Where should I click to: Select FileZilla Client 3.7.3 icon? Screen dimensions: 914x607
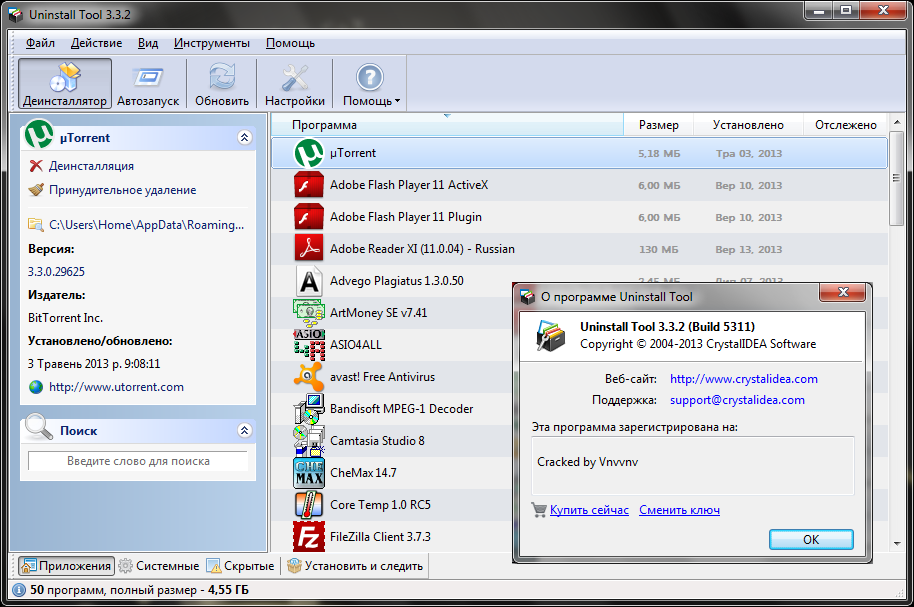pos(308,536)
